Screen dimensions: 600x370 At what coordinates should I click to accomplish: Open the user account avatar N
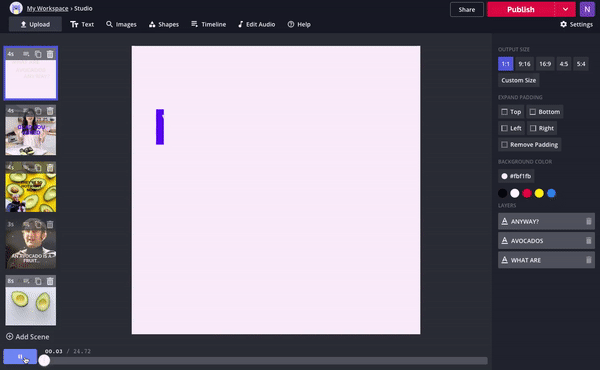pyautogui.click(x=587, y=9)
